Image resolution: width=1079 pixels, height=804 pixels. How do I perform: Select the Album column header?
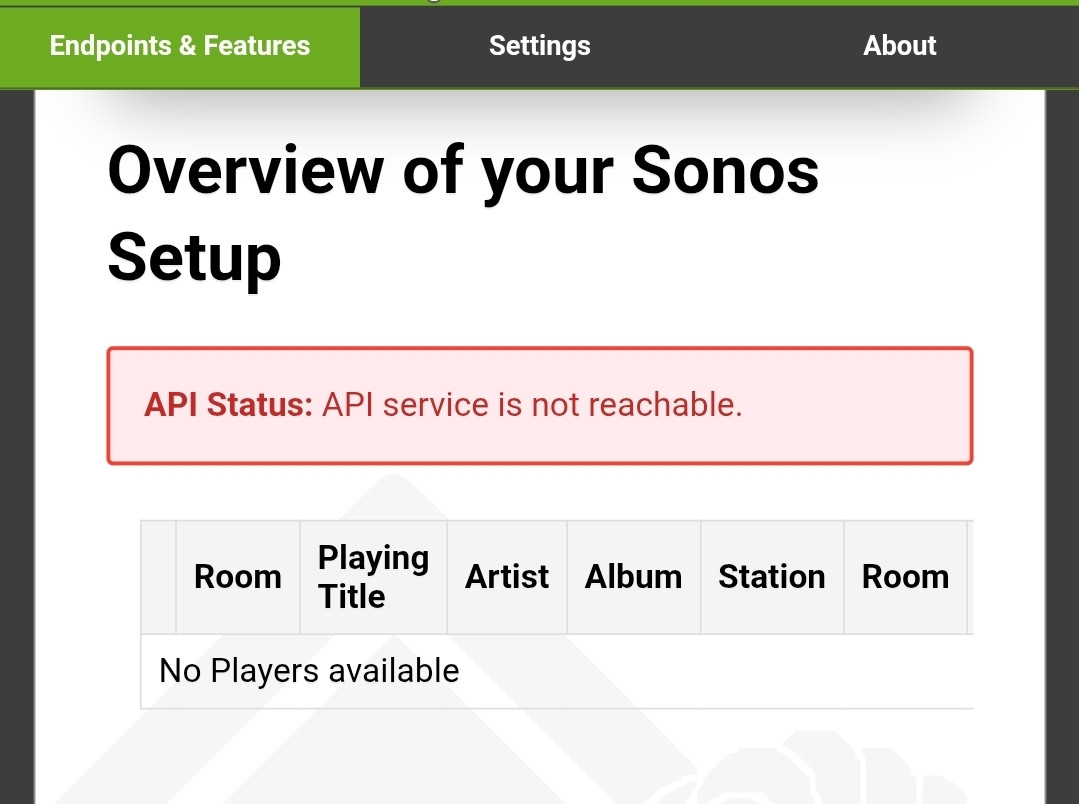point(633,577)
